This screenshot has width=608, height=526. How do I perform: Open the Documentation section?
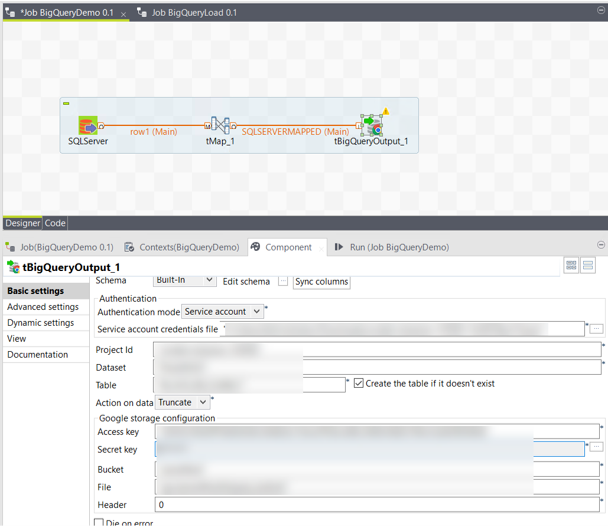point(46,354)
